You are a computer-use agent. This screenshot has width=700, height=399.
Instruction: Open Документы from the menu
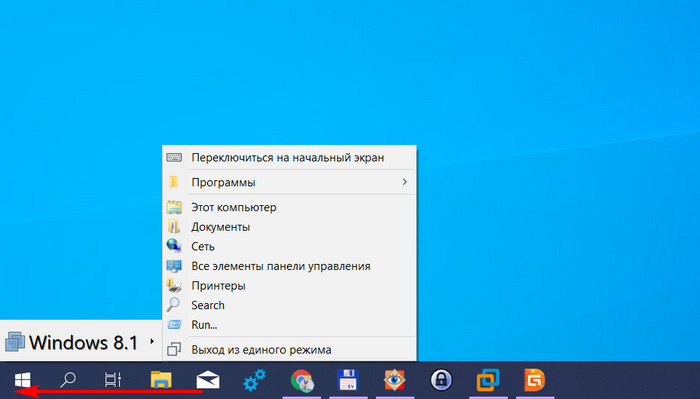(x=290, y=227)
